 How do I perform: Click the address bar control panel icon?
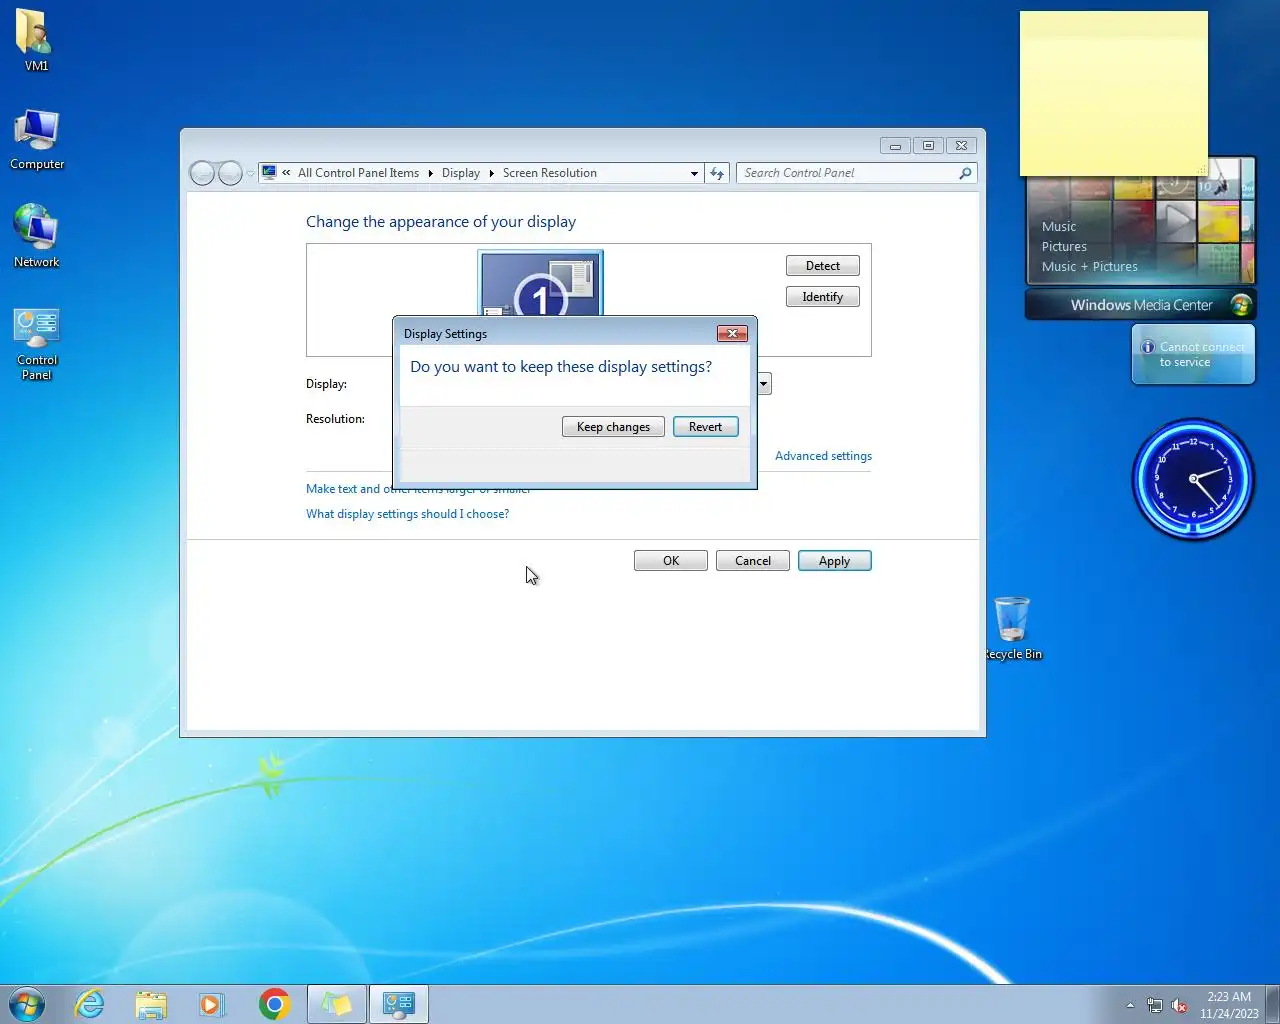pyautogui.click(x=269, y=172)
